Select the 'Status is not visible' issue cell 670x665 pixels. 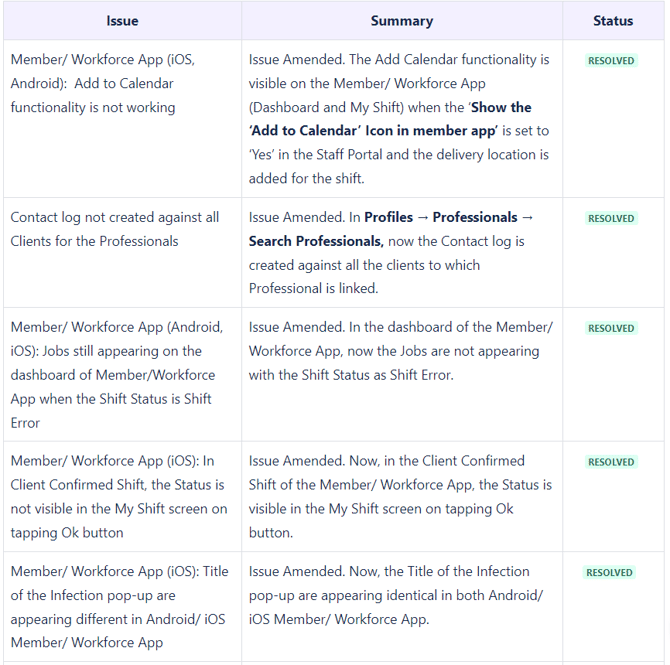pos(117,497)
